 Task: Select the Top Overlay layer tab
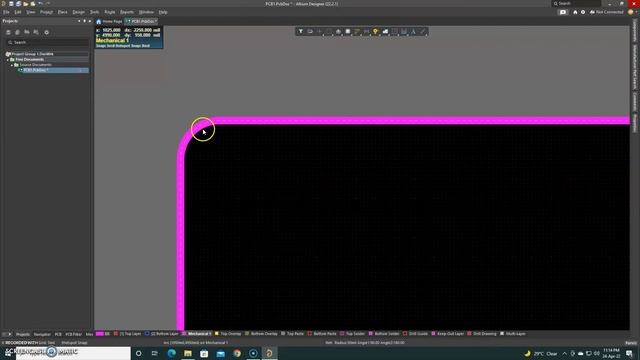pyautogui.click(x=228, y=334)
